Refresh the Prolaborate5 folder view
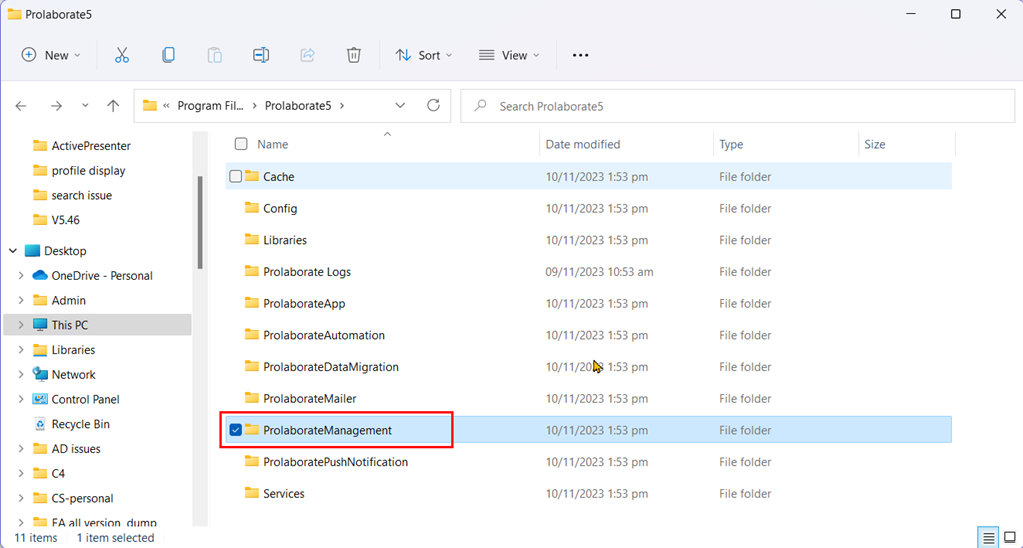The image size is (1023, 548). (x=433, y=105)
